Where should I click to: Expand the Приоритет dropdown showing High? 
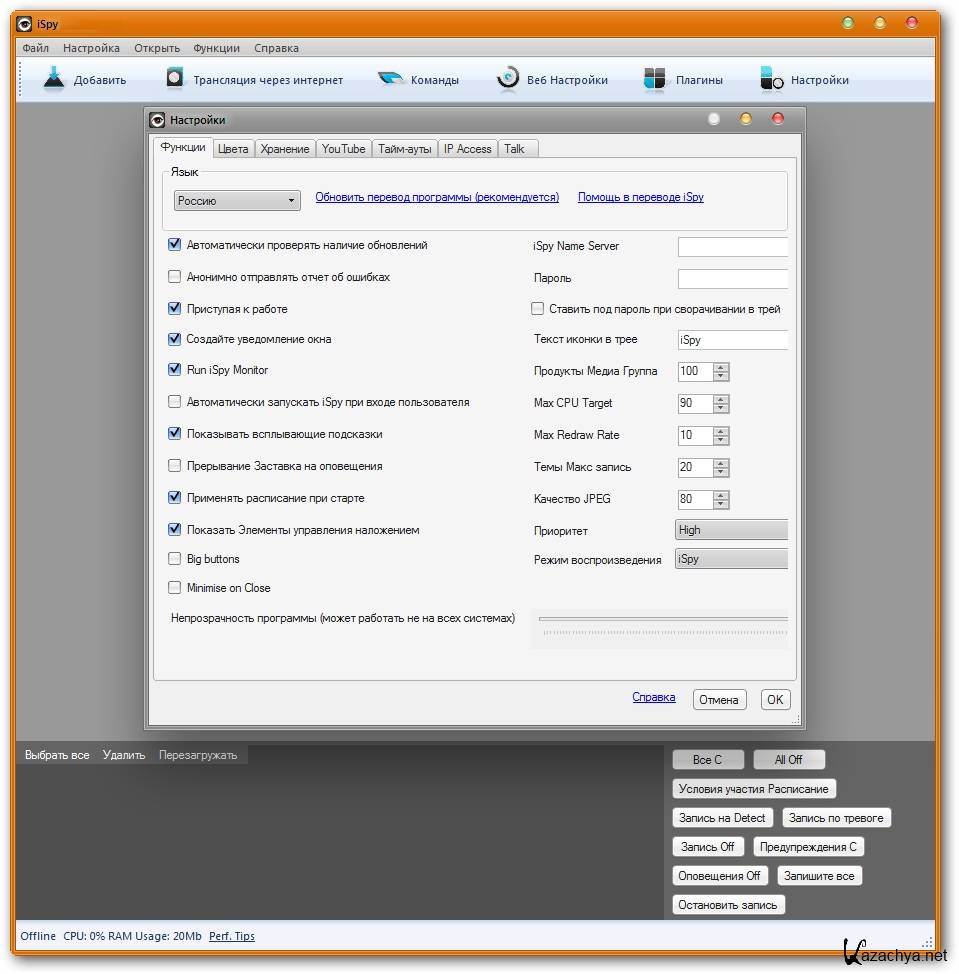pyautogui.click(x=731, y=530)
